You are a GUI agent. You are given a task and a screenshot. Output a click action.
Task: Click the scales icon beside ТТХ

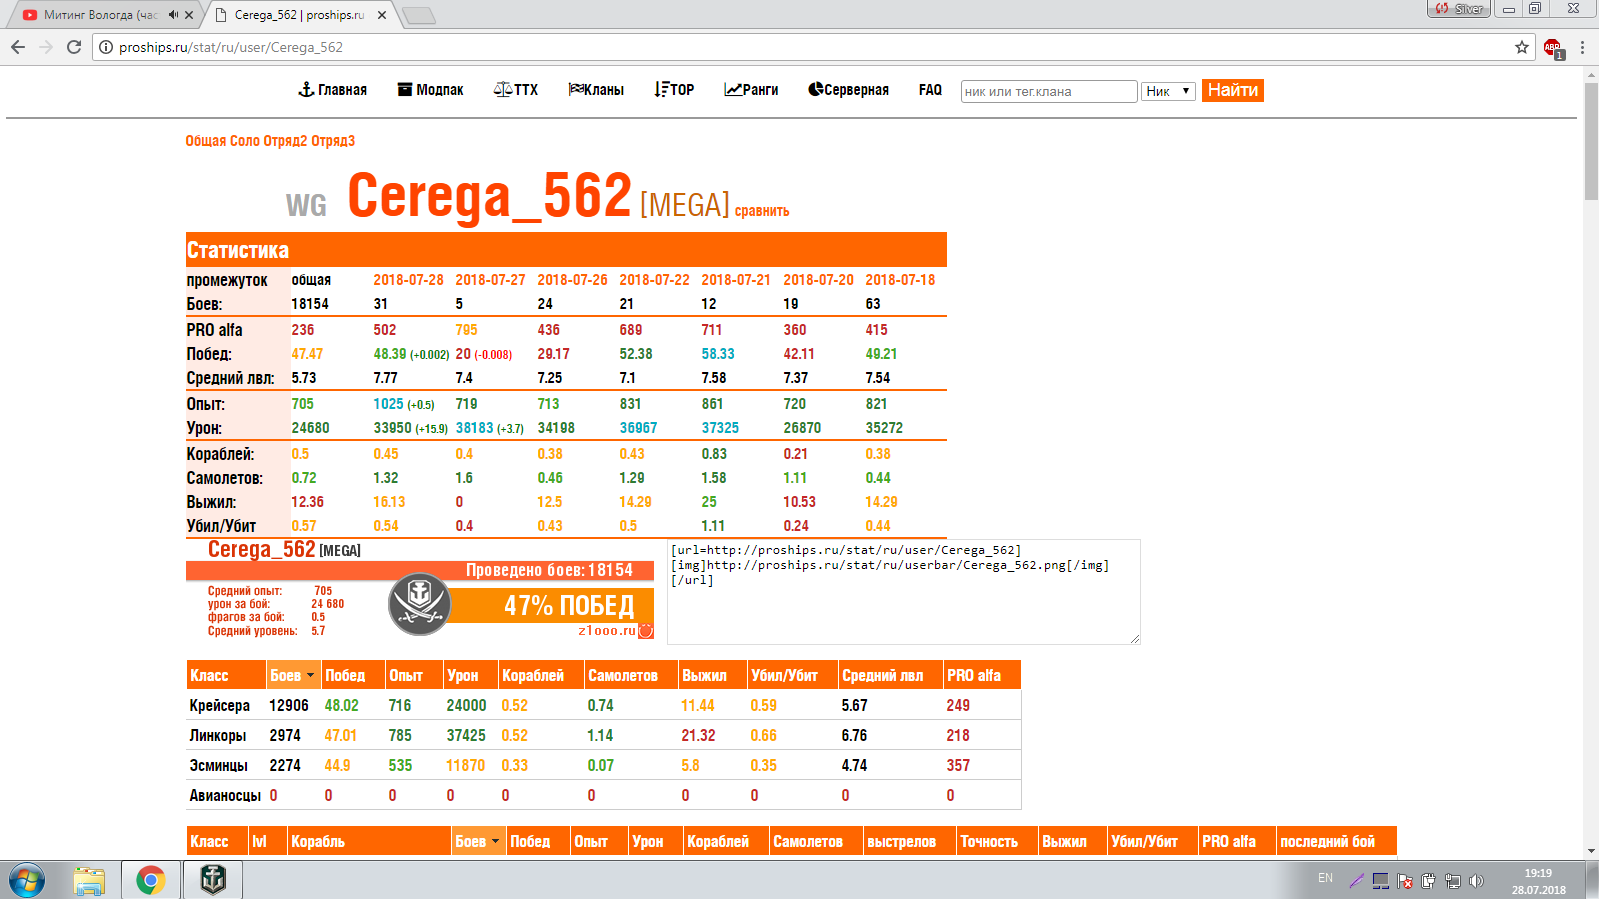(503, 89)
